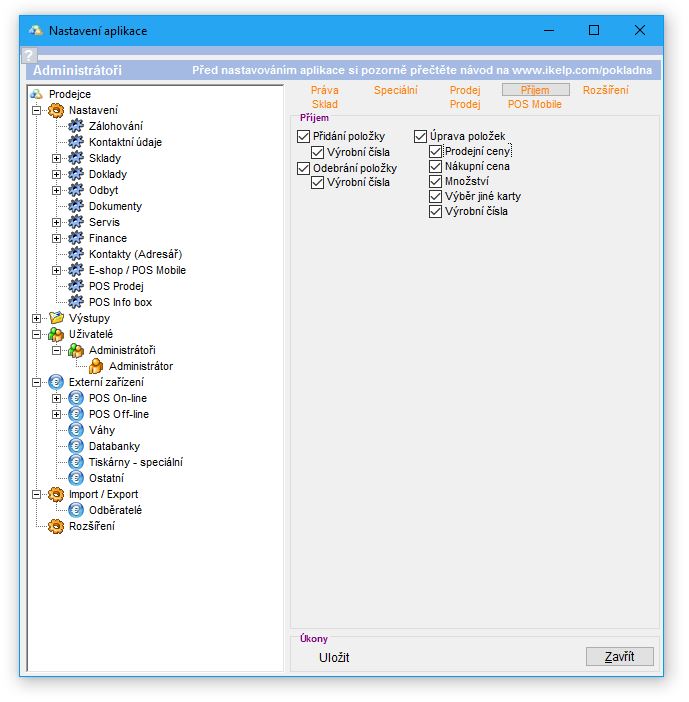Screen dimensions: 689x702
Task: Expand the Sklady tree node
Action: click(x=57, y=158)
